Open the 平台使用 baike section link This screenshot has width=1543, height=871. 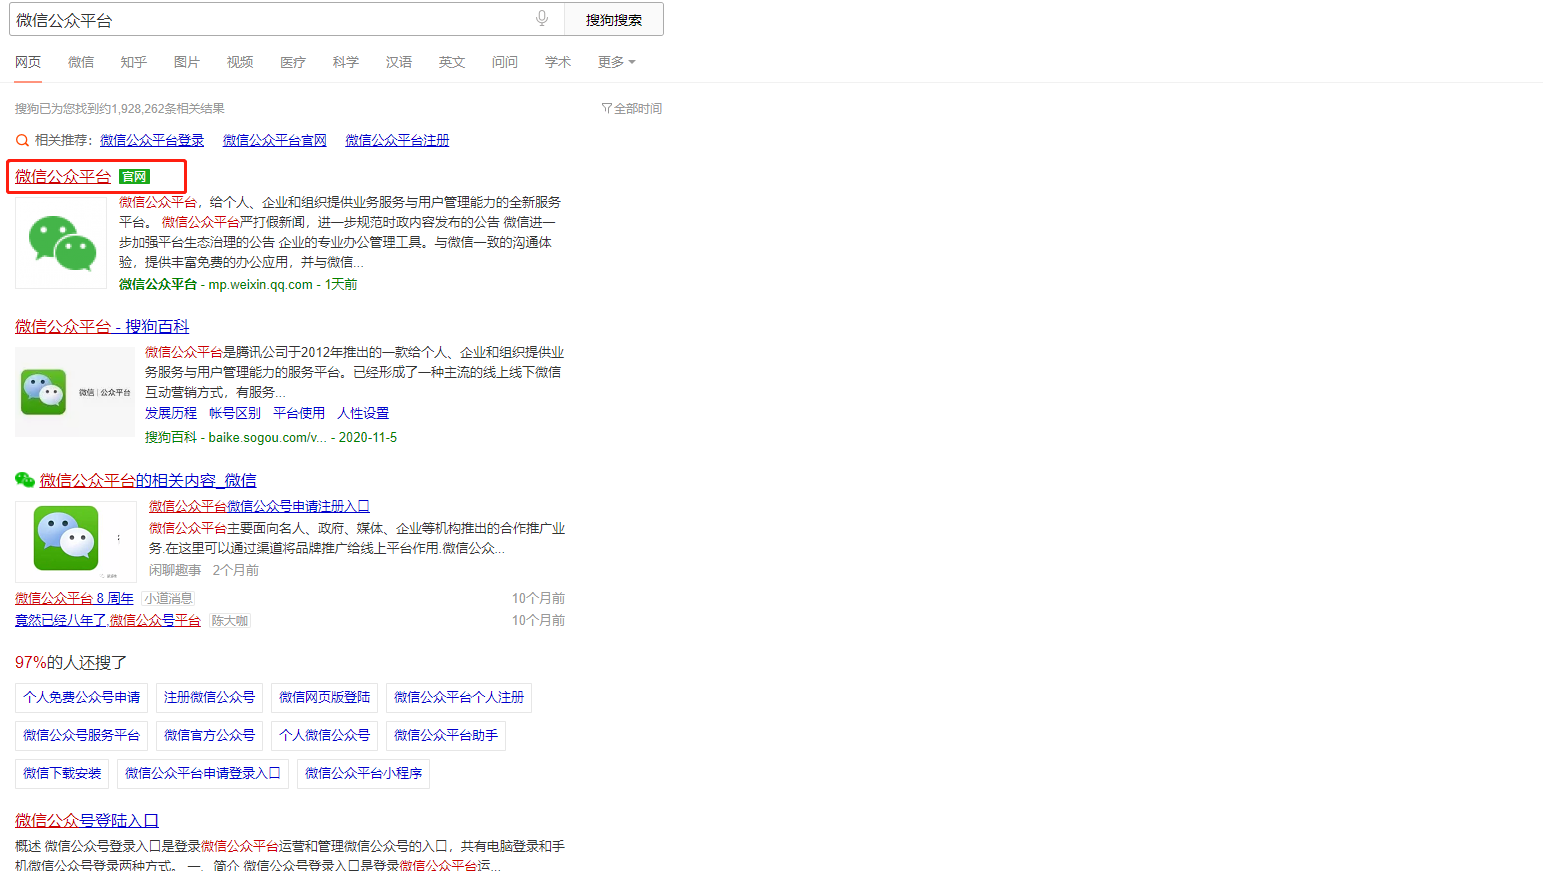[299, 413]
